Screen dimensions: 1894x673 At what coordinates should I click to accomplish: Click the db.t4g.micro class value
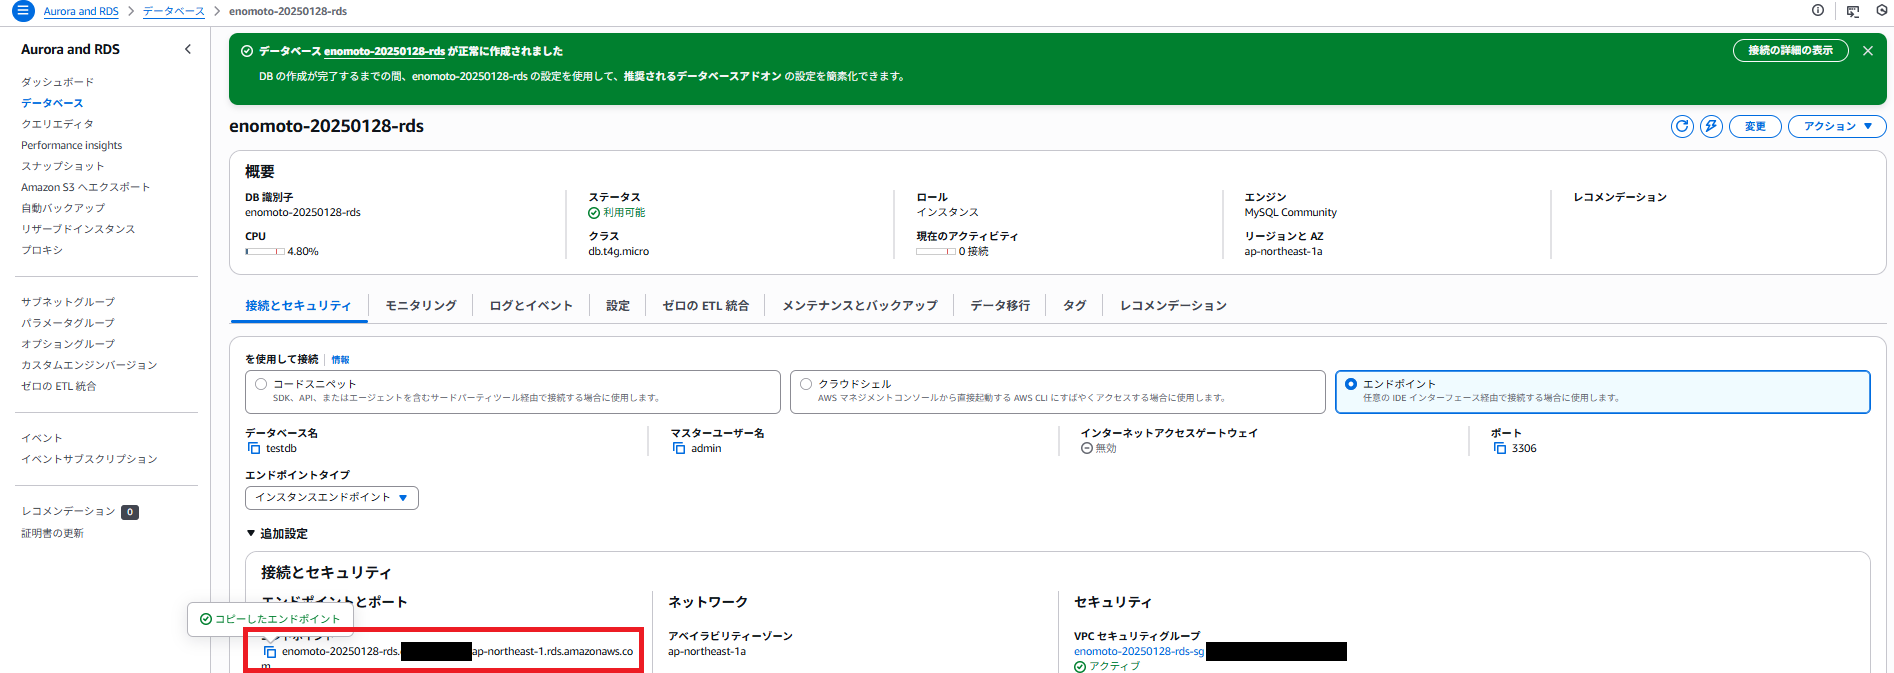coord(619,252)
